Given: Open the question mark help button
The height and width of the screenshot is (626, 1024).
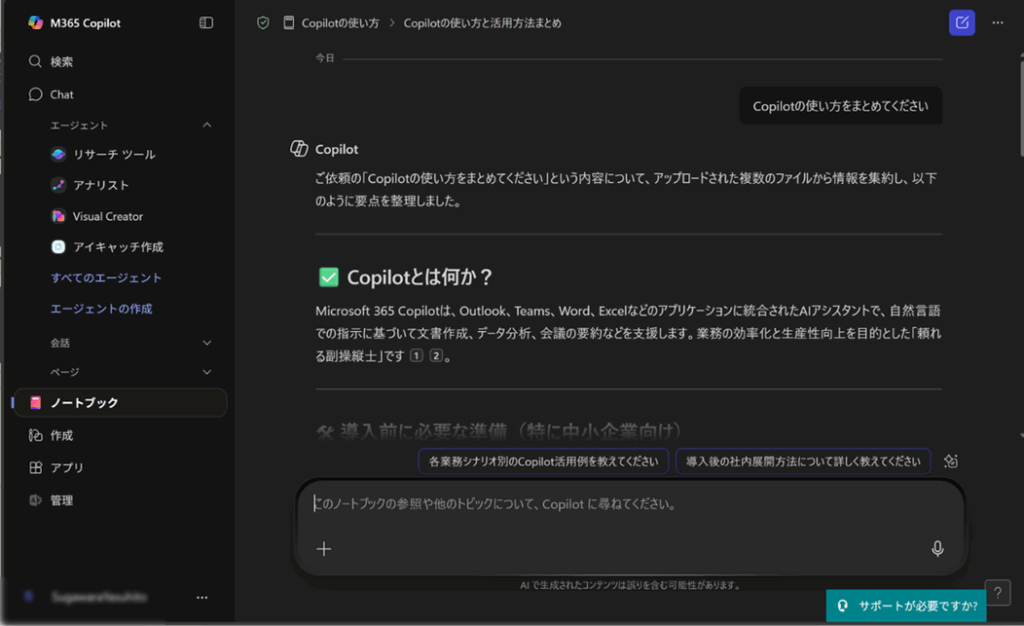Looking at the screenshot, I should [998, 593].
